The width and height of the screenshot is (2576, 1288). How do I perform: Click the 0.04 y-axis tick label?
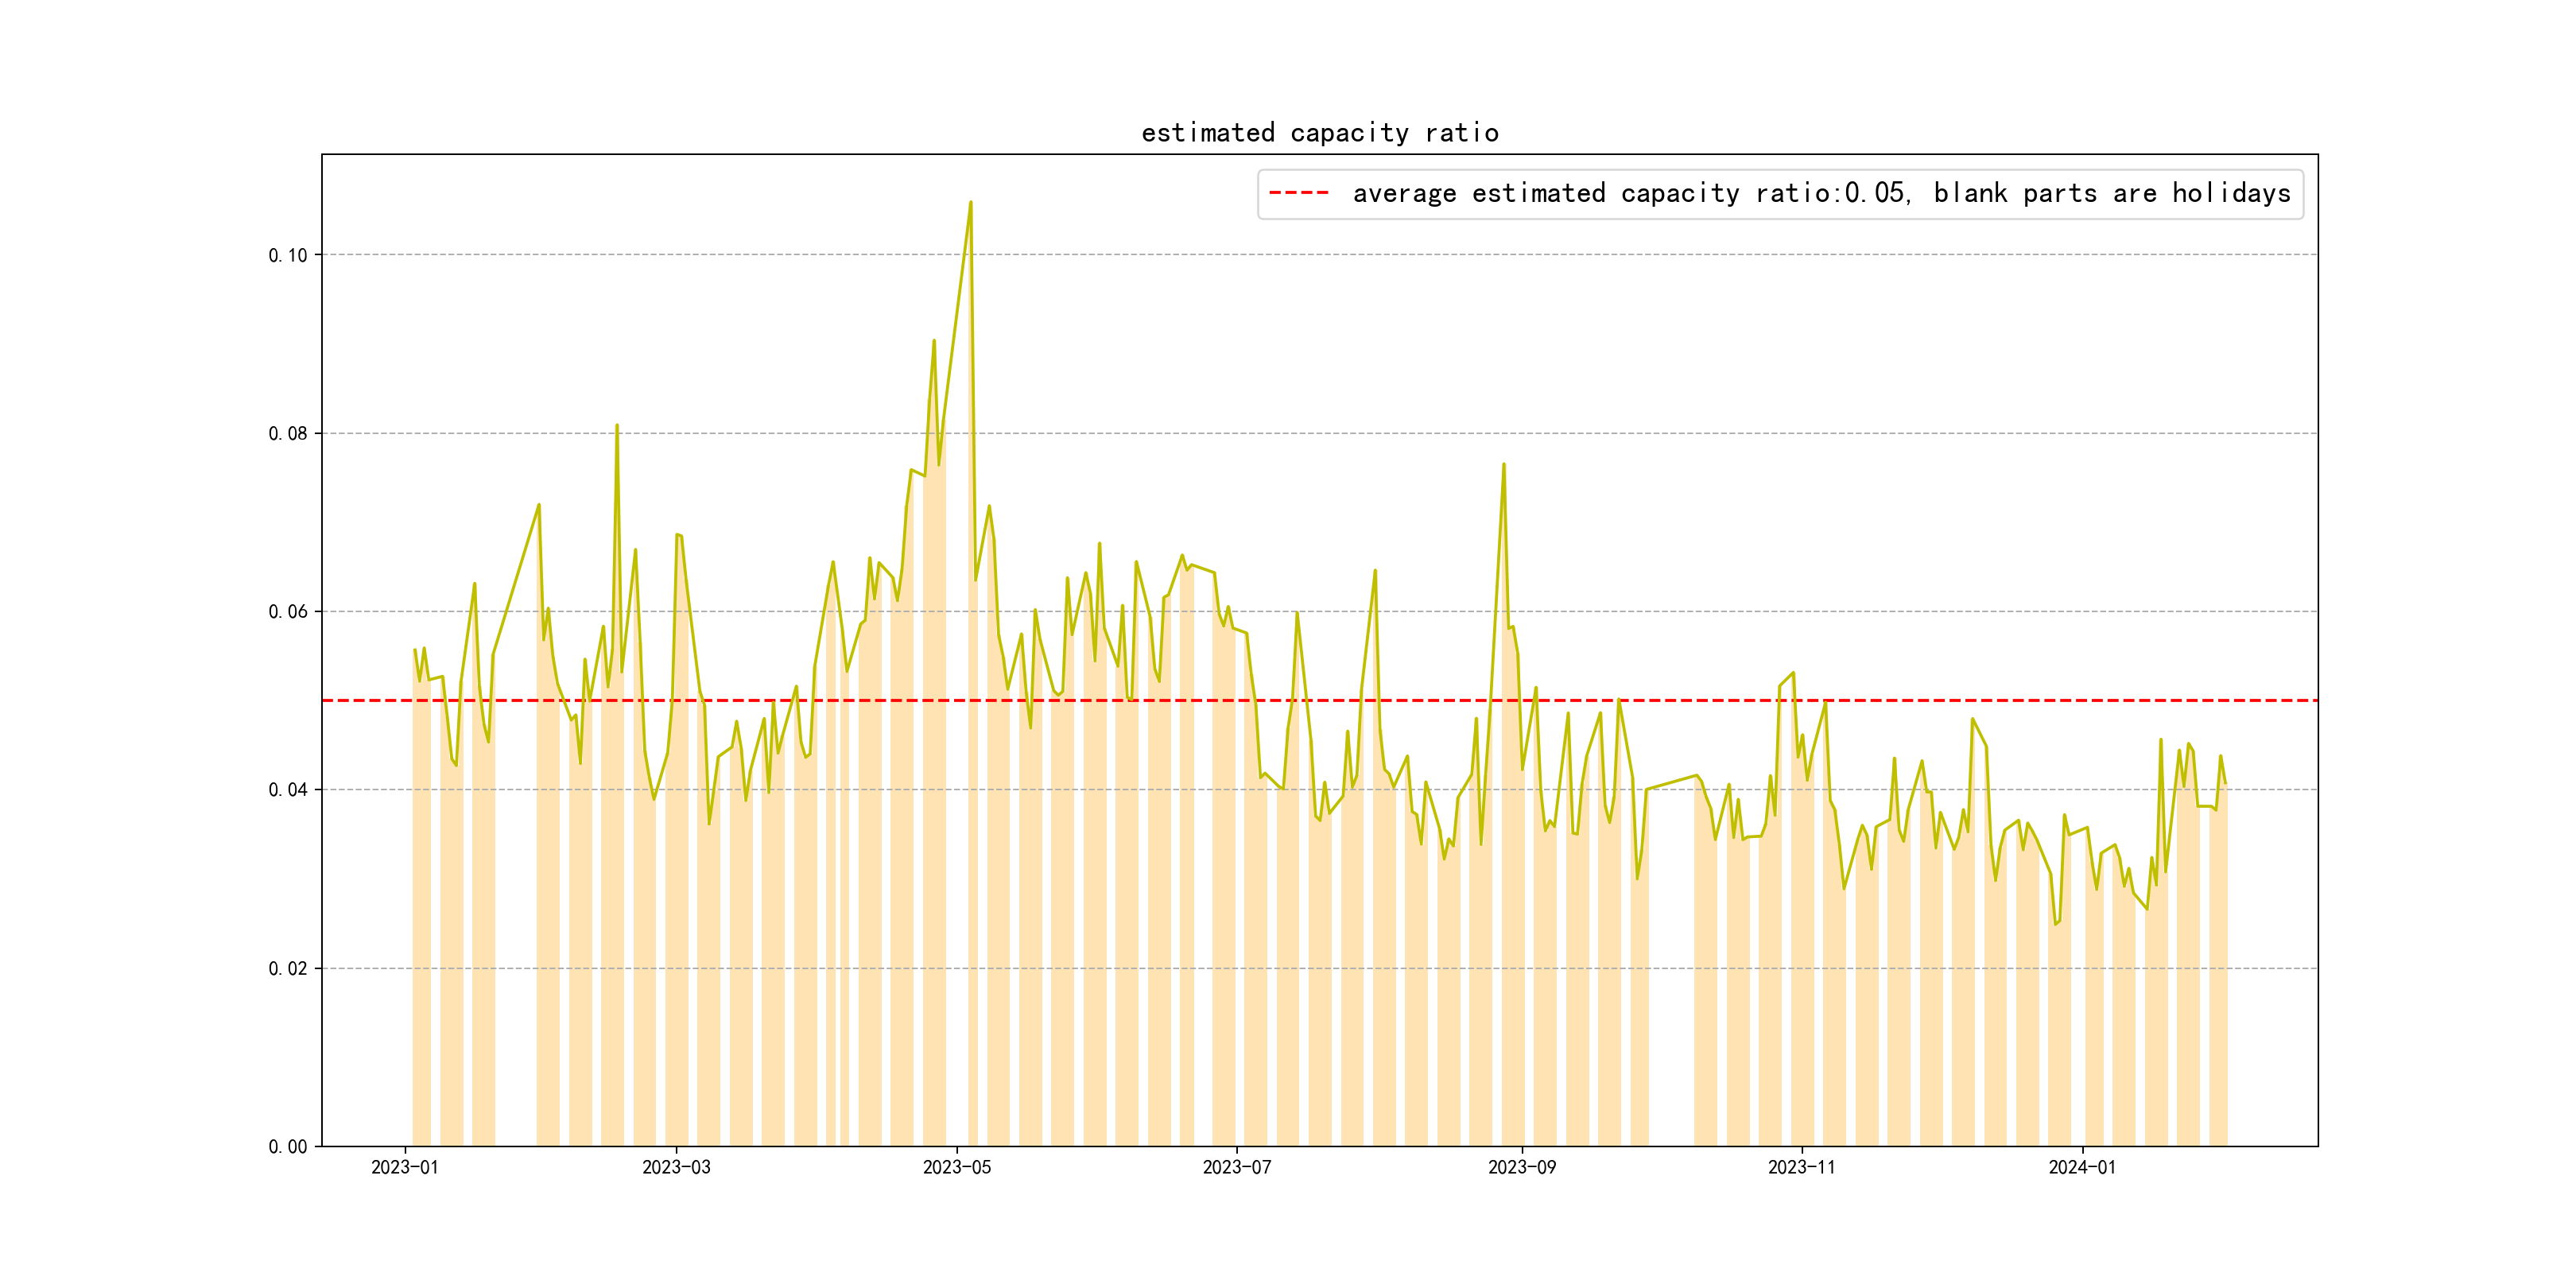coord(287,789)
